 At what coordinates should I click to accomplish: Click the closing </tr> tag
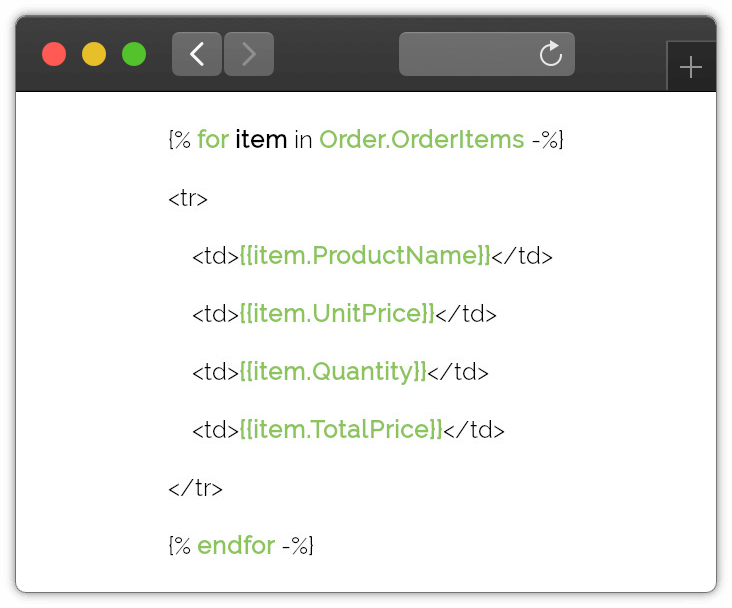pyautogui.click(x=195, y=488)
